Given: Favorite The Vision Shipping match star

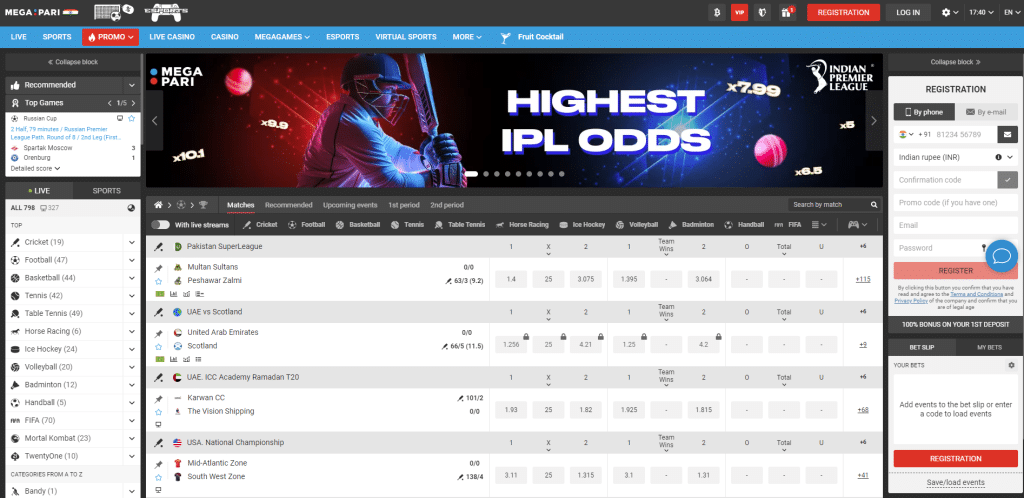Looking at the screenshot, I should click(158, 412).
